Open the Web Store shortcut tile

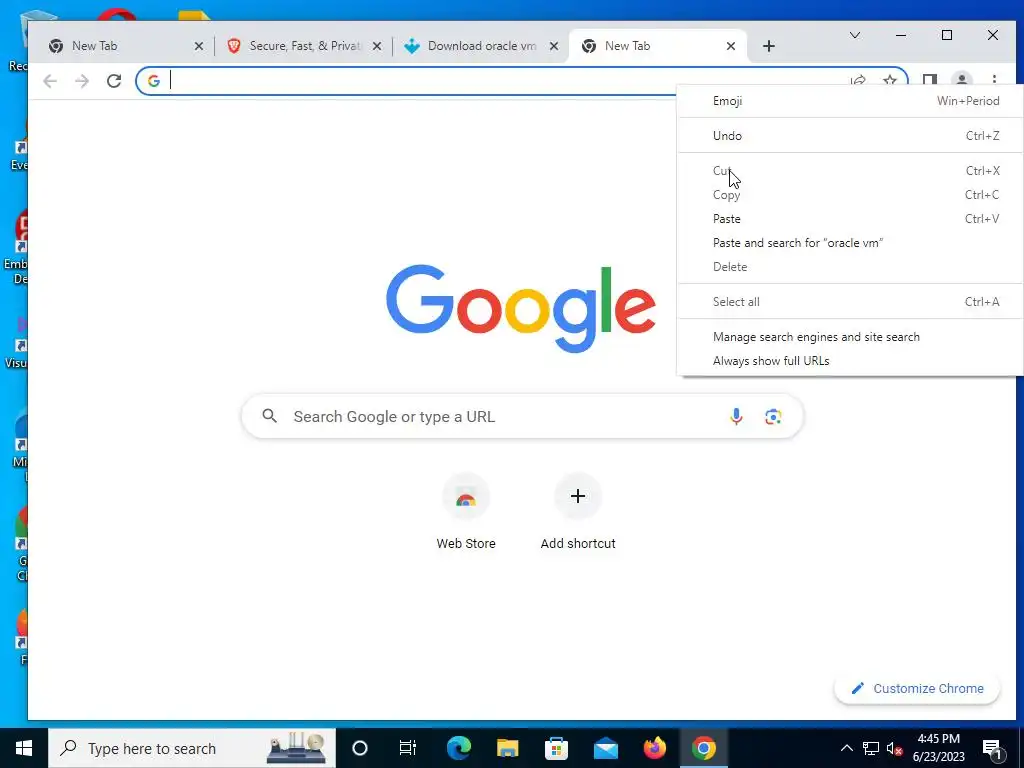pyautogui.click(x=466, y=513)
